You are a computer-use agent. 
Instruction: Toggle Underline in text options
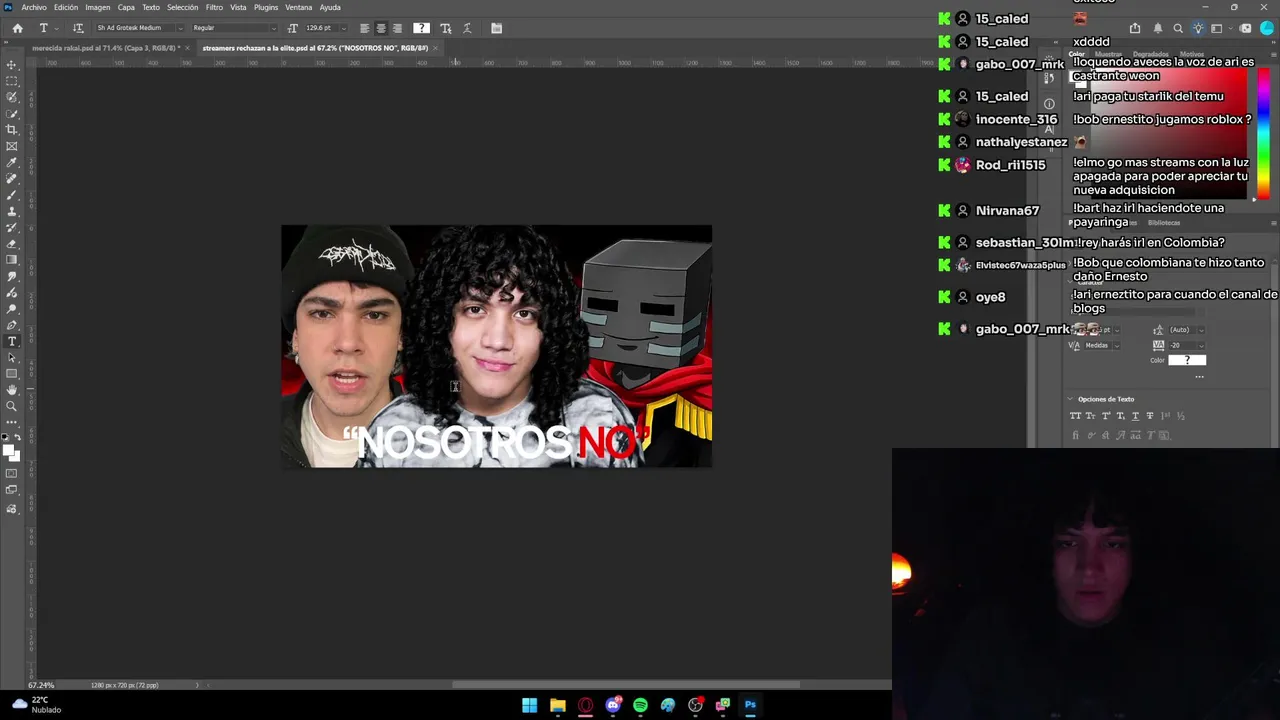coord(1135,416)
